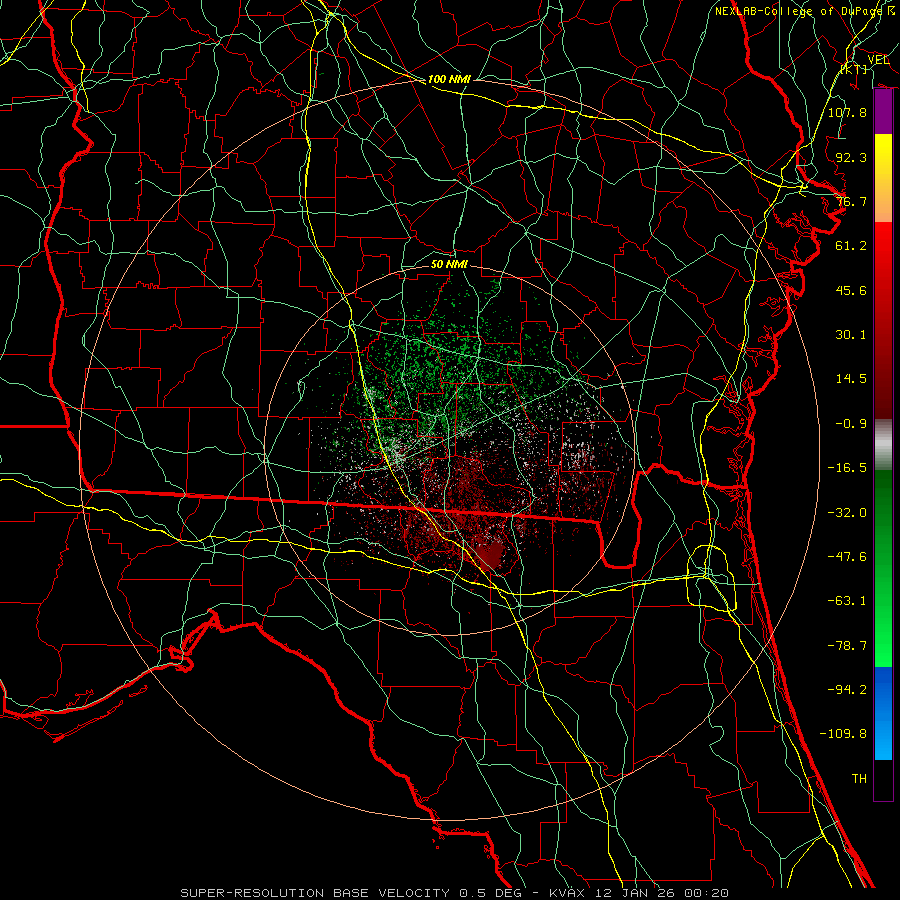This screenshot has width=900, height=900.
Task: Click the -47.6 scale value
Action: coord(847,556)
